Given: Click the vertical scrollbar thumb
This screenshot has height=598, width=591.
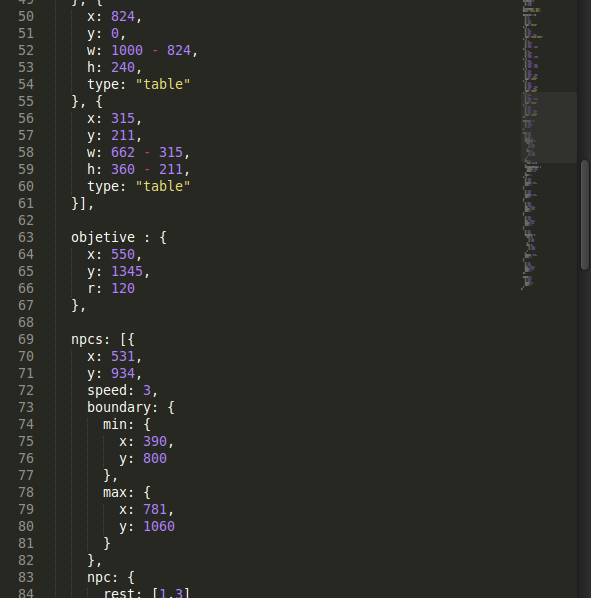Looking at the screenshot, I should pos(585,215).
